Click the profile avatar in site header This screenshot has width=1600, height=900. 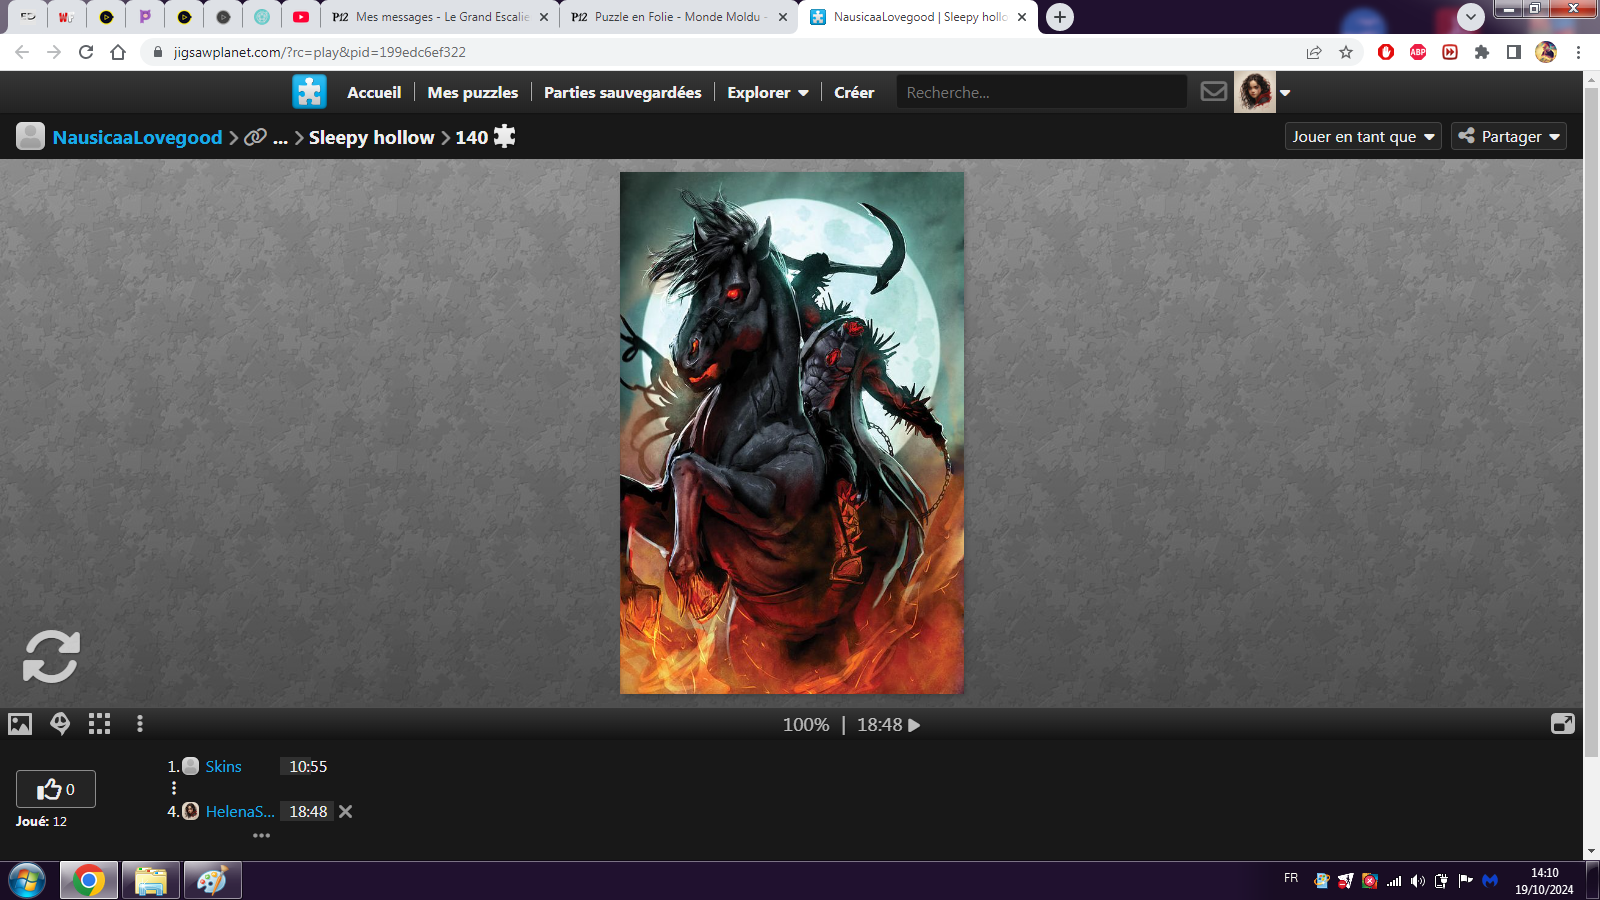1255,92
